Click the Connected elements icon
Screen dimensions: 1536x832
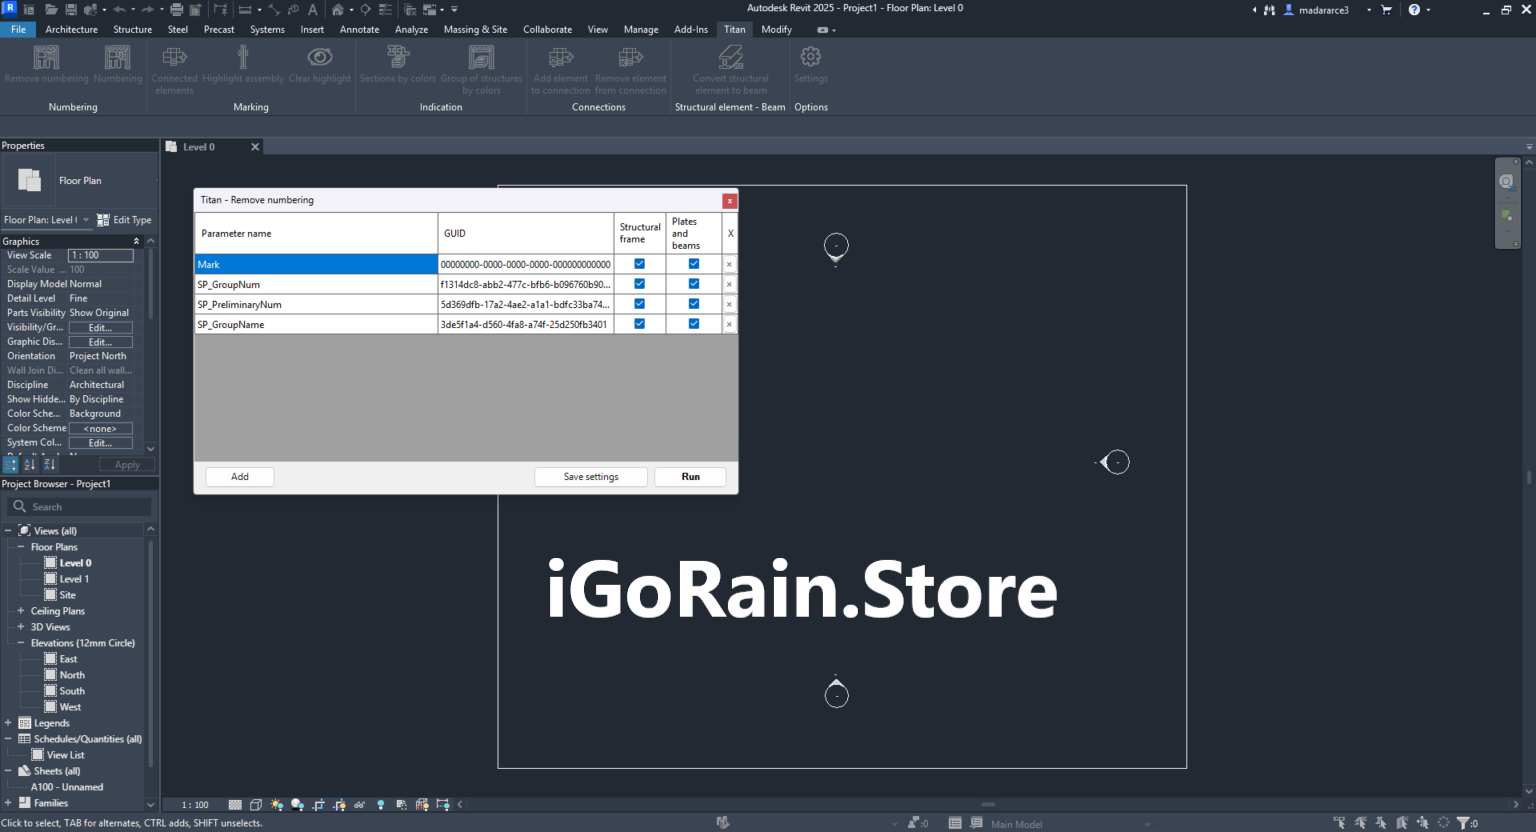pyautogui.click(x=175, y=58)
